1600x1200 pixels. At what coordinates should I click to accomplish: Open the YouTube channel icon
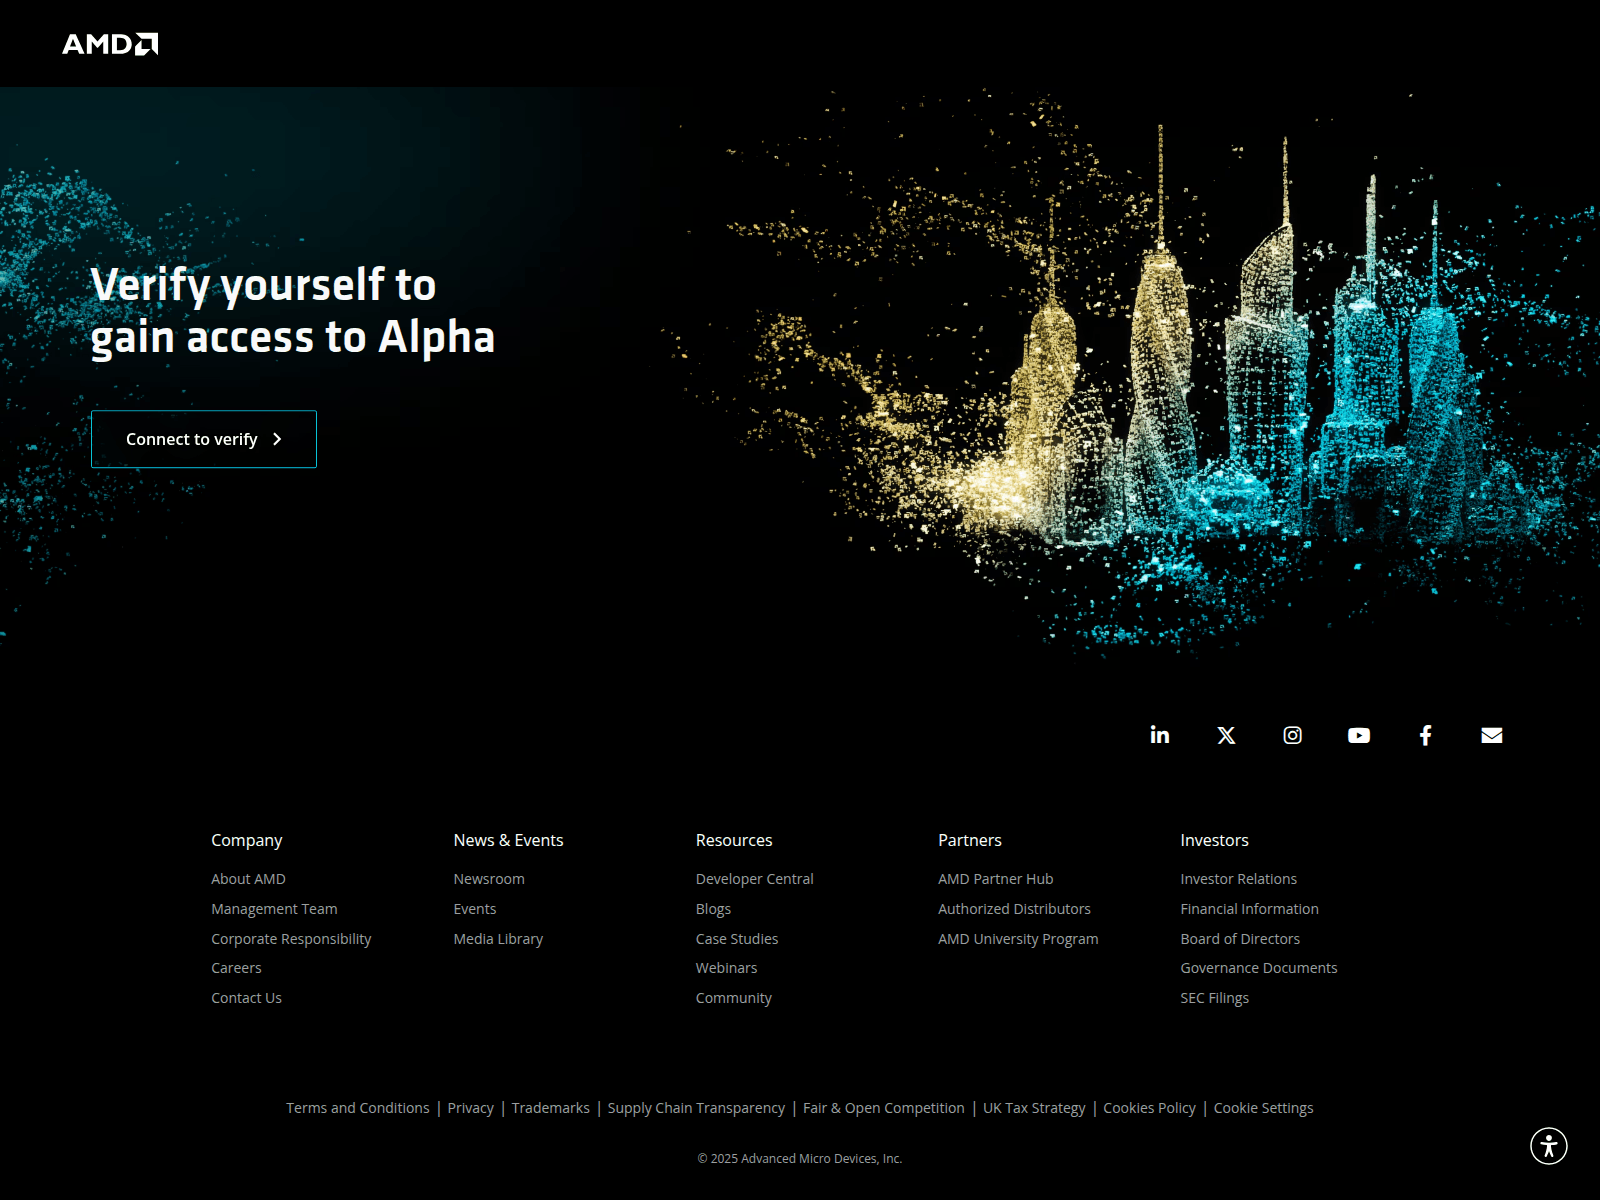pyautogui.click(x=1359, y=736)
